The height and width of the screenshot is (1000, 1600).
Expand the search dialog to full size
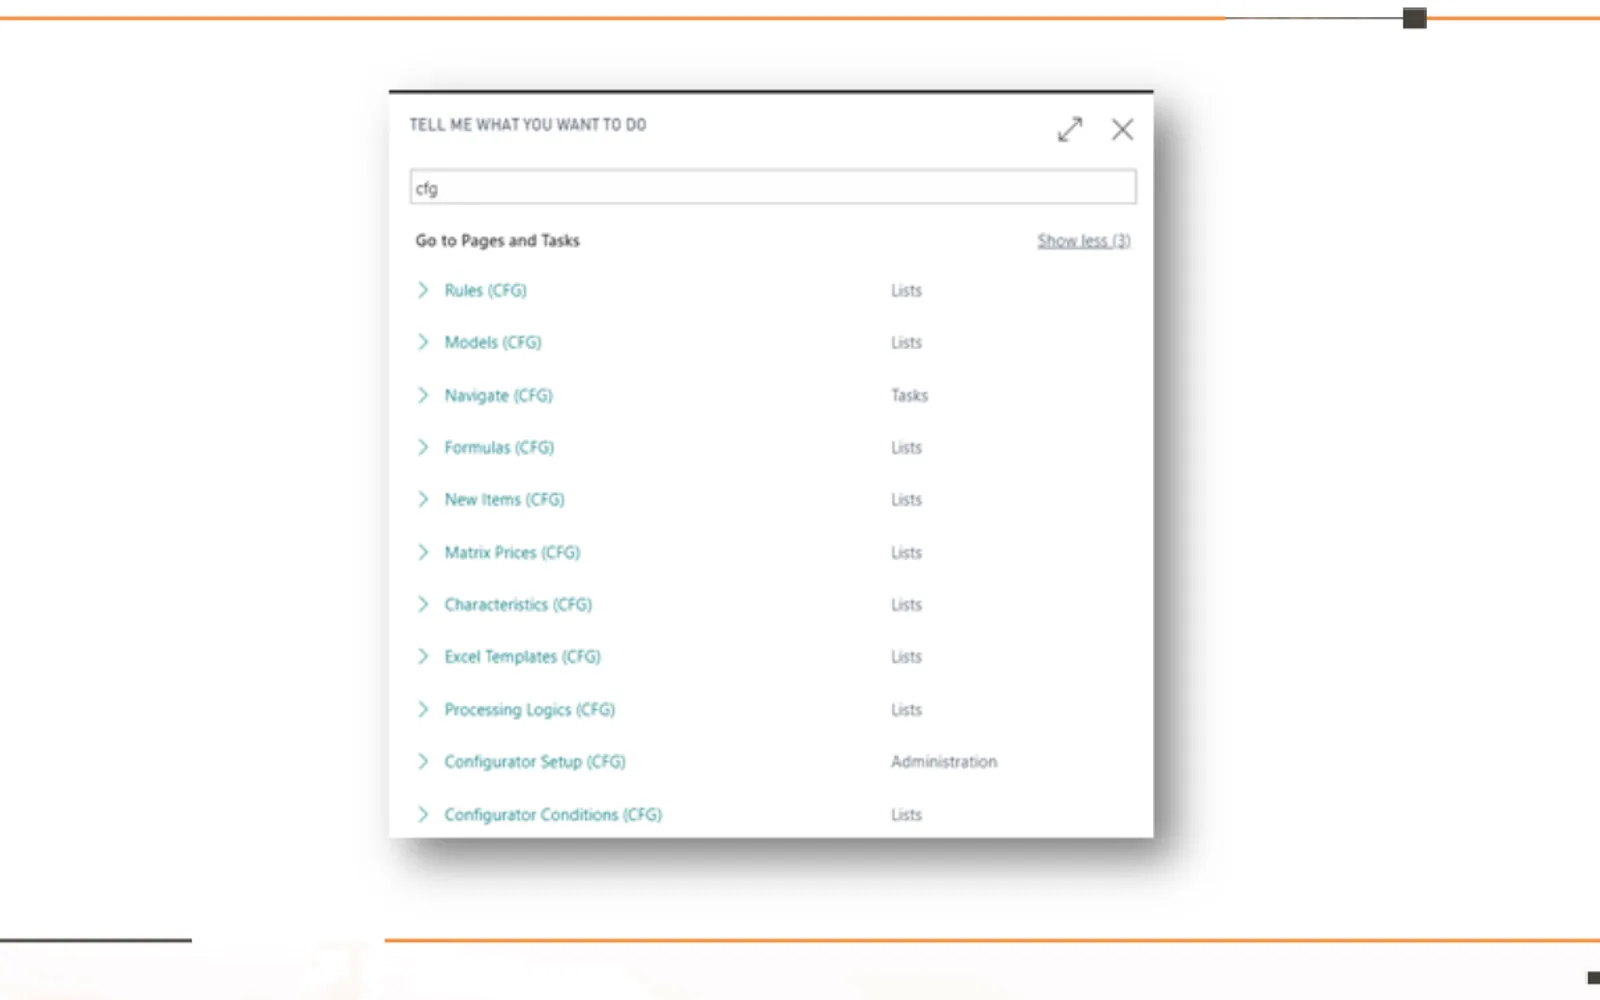click(1070, 129)
